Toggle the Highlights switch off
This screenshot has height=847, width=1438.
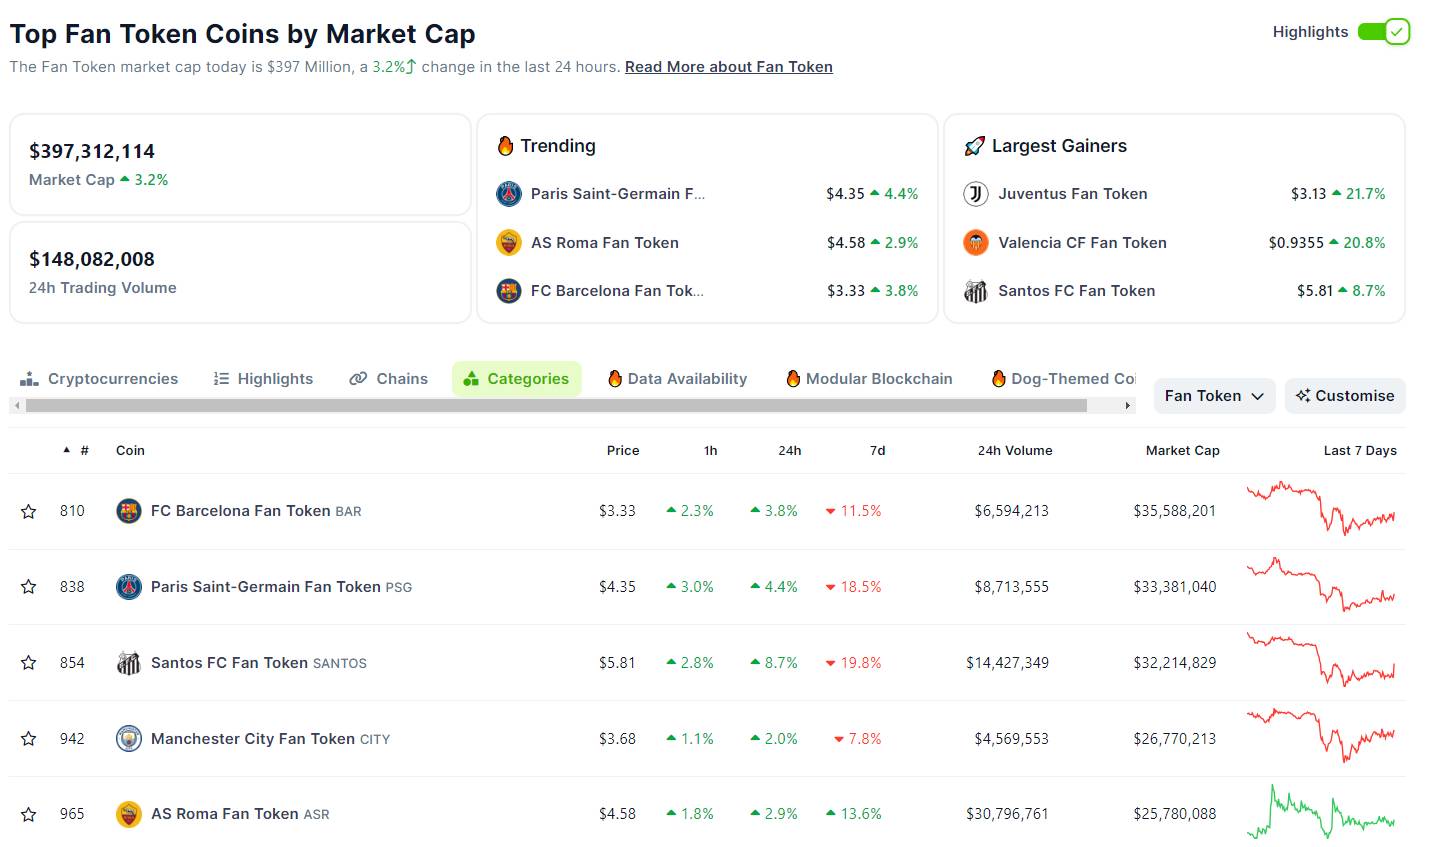[1384, 32]
